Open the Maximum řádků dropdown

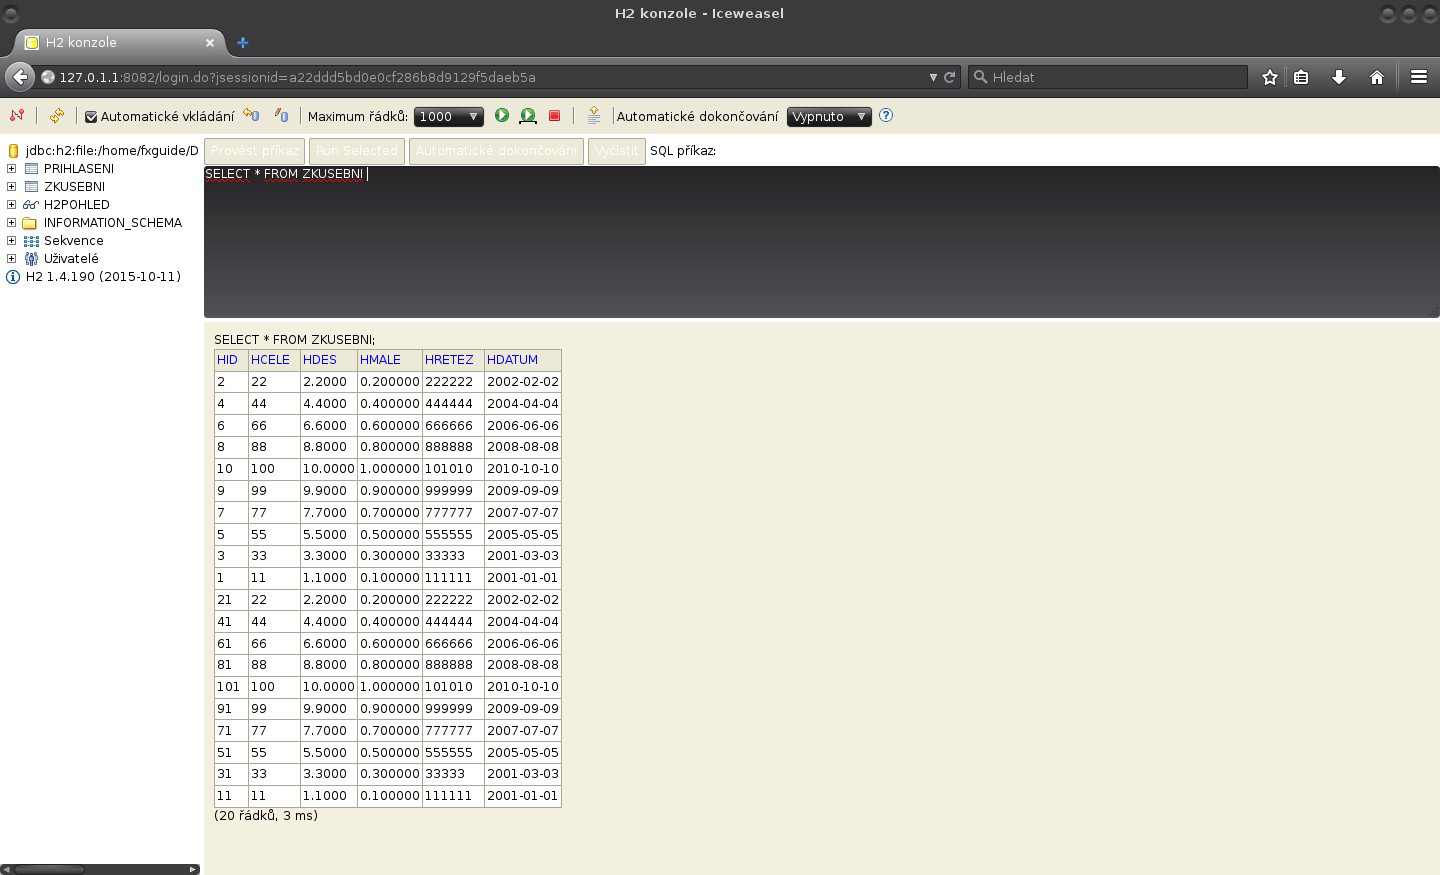click(448, 116)
